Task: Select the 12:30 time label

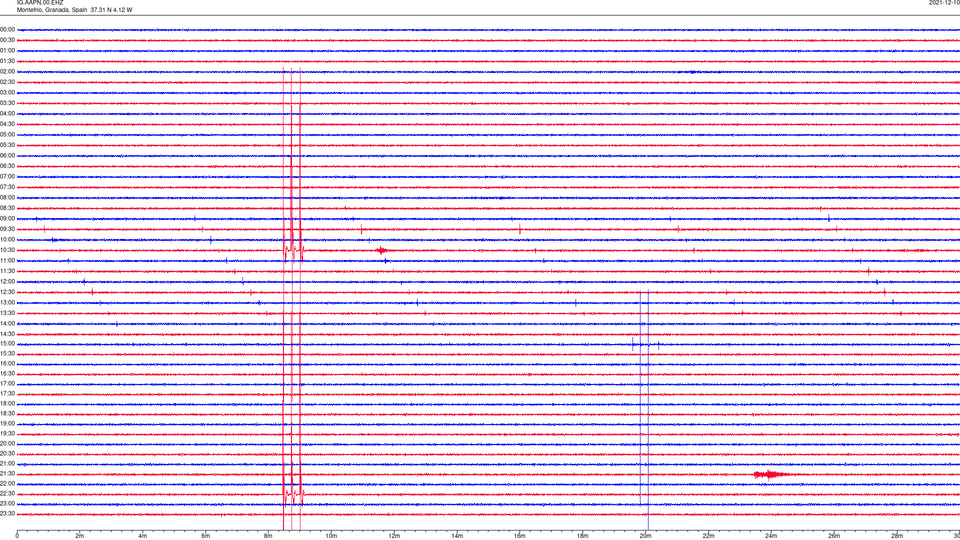Action: click(x=7, y=292)
